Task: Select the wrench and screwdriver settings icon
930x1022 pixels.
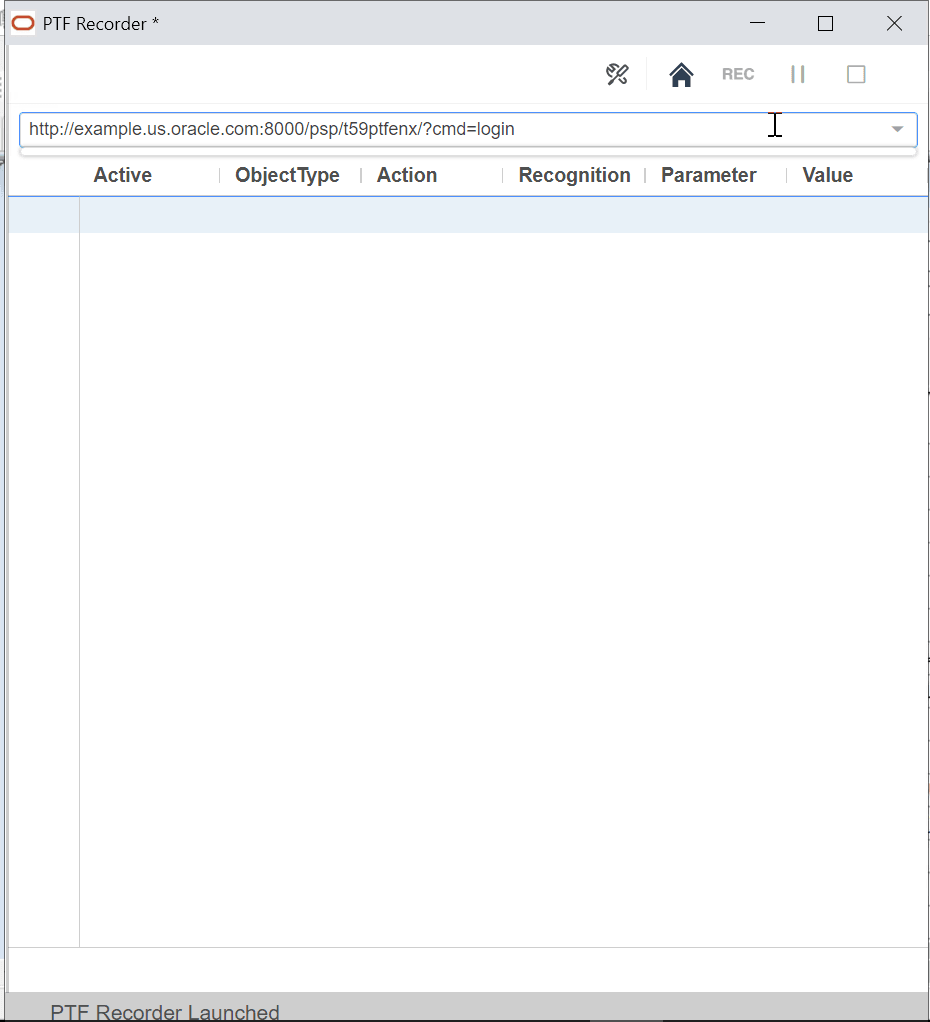Action: tap(616, 74)
